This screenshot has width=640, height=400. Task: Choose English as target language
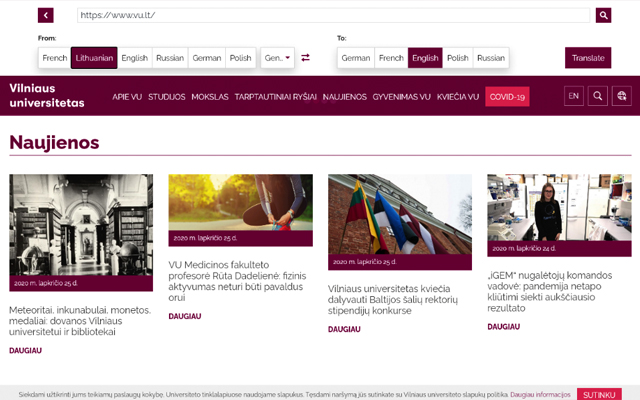tap(425, 58)
